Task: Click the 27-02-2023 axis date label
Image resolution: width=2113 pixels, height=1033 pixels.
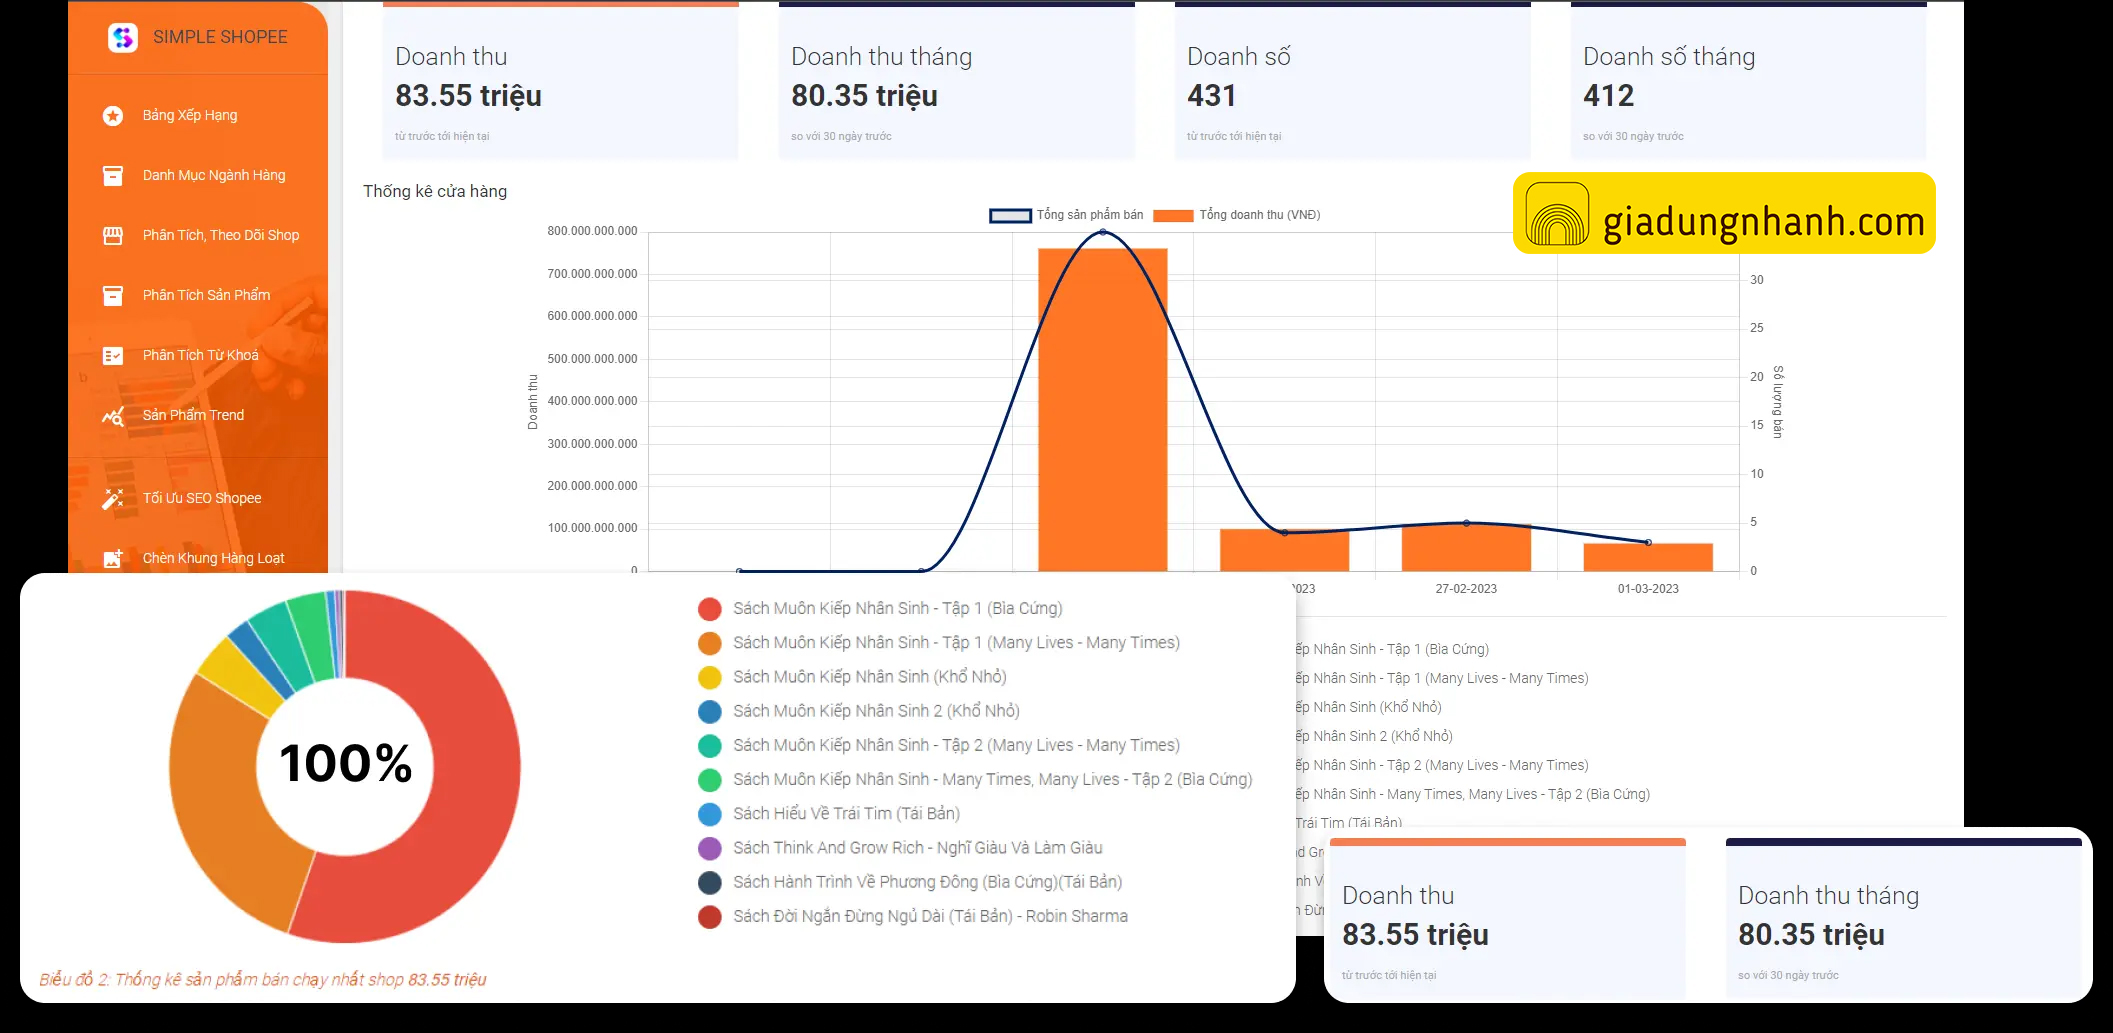Action: click(1466, 589)
